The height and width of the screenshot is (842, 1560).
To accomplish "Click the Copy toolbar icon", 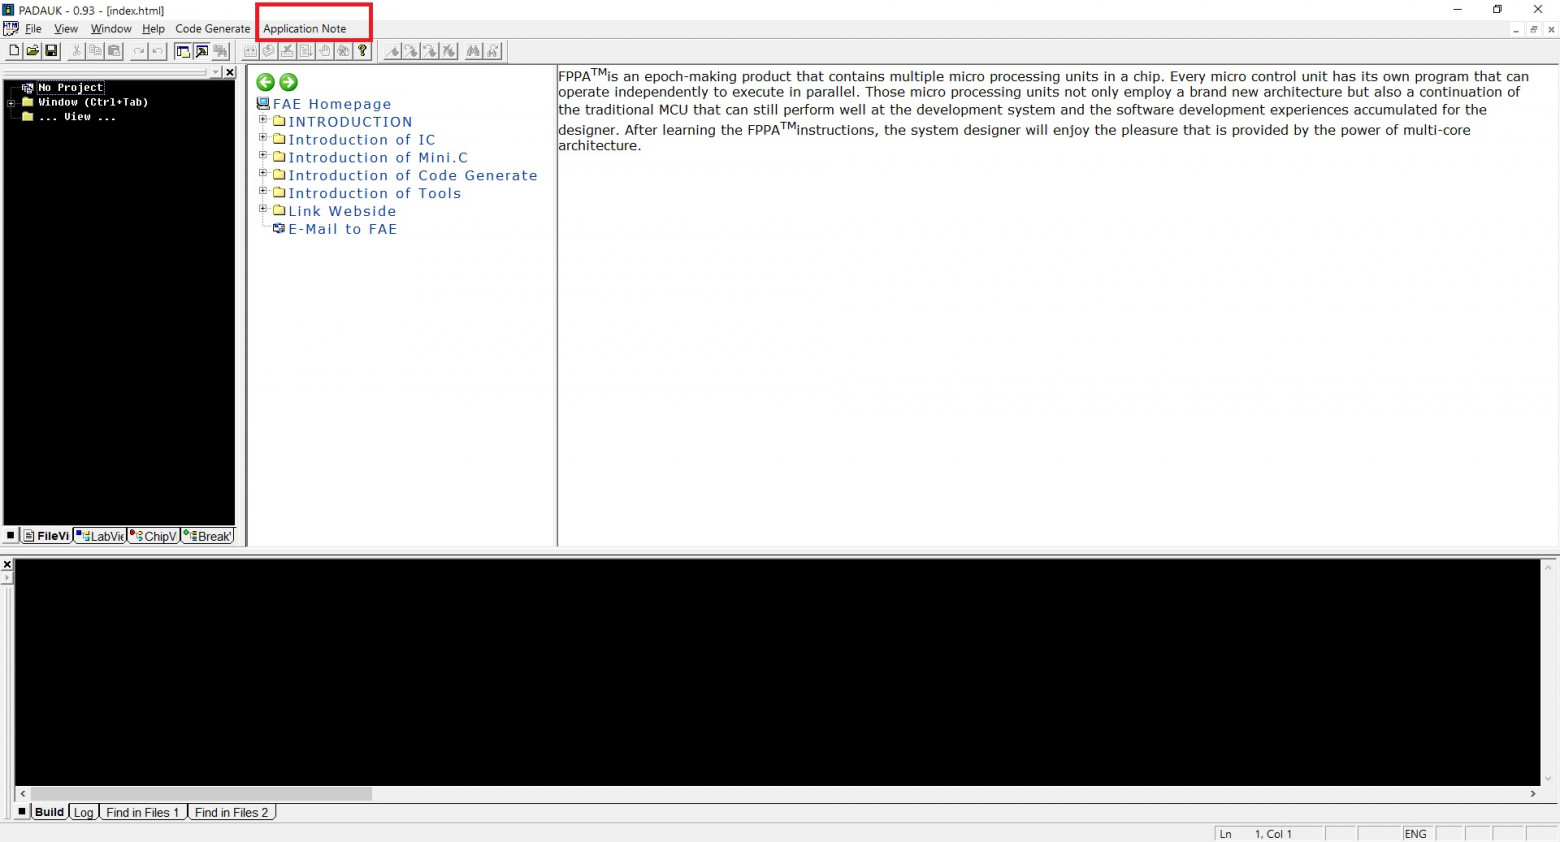I will [x=95, y=51].
